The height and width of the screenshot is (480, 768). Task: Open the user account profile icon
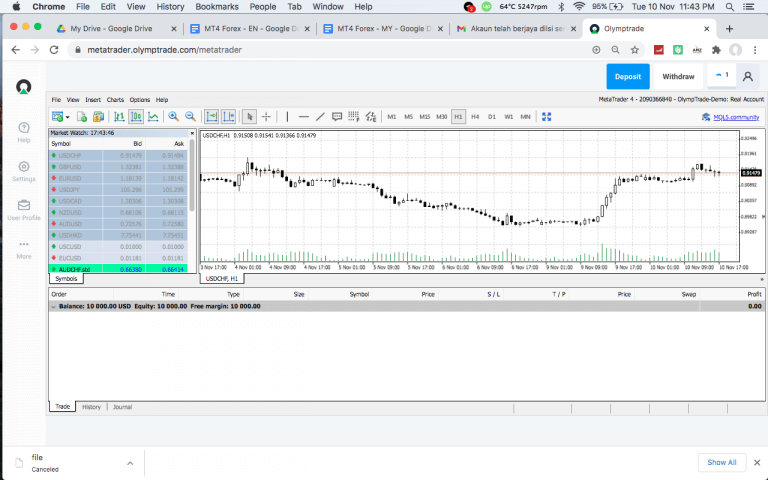[x=748, y=76]
